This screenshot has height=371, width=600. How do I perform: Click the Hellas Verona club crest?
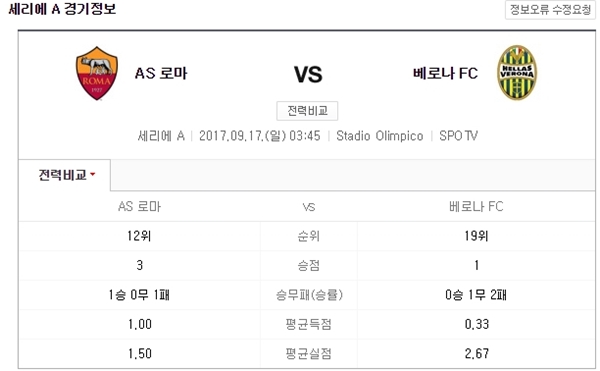click(517, 73)
